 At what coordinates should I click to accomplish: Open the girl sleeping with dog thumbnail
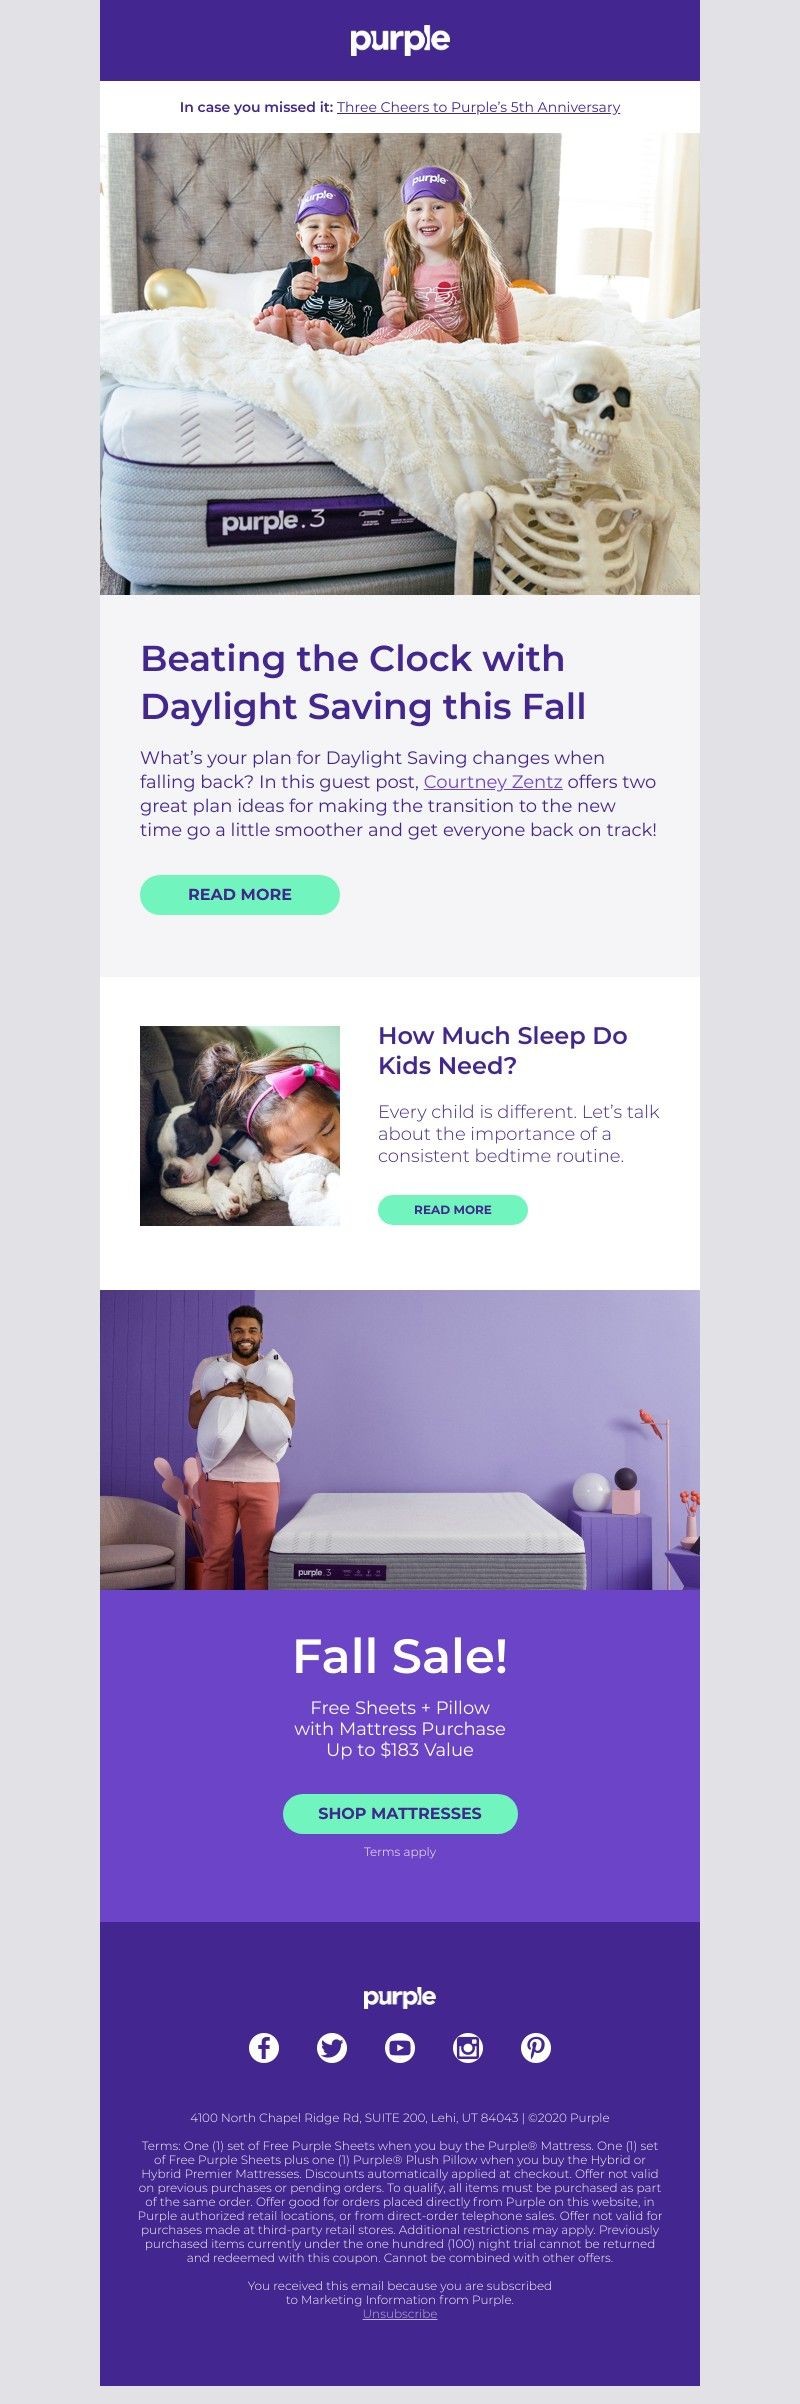tap(240, 1126)
